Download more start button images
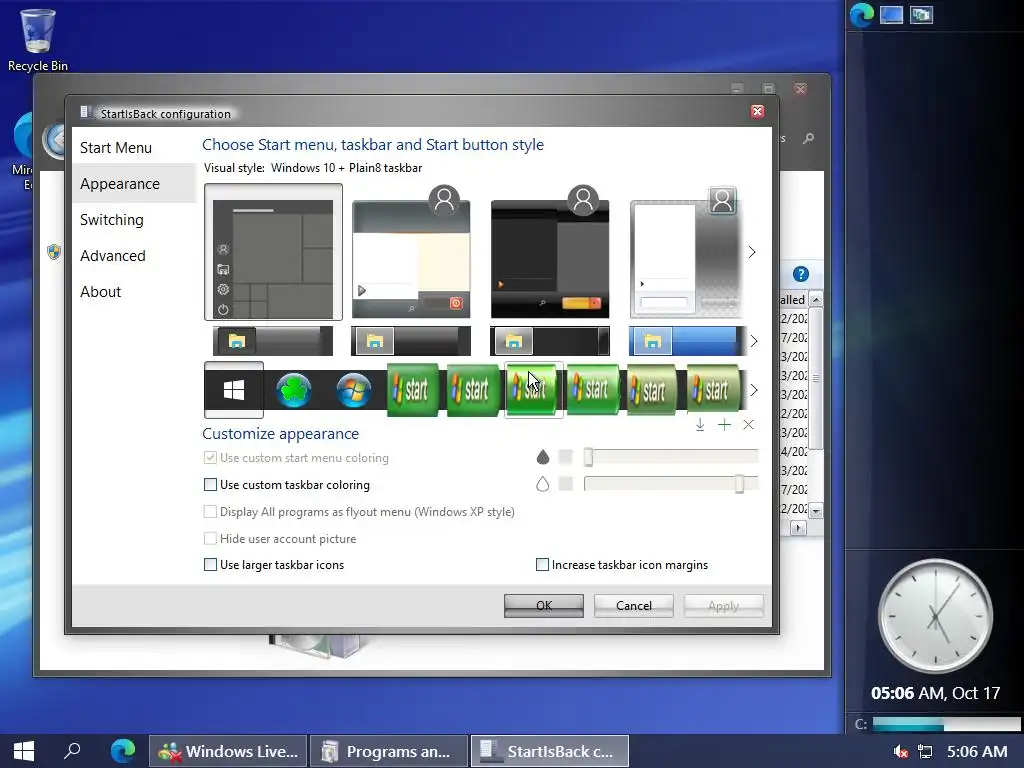The image size is (1024, 768). (x=700, y=425)
